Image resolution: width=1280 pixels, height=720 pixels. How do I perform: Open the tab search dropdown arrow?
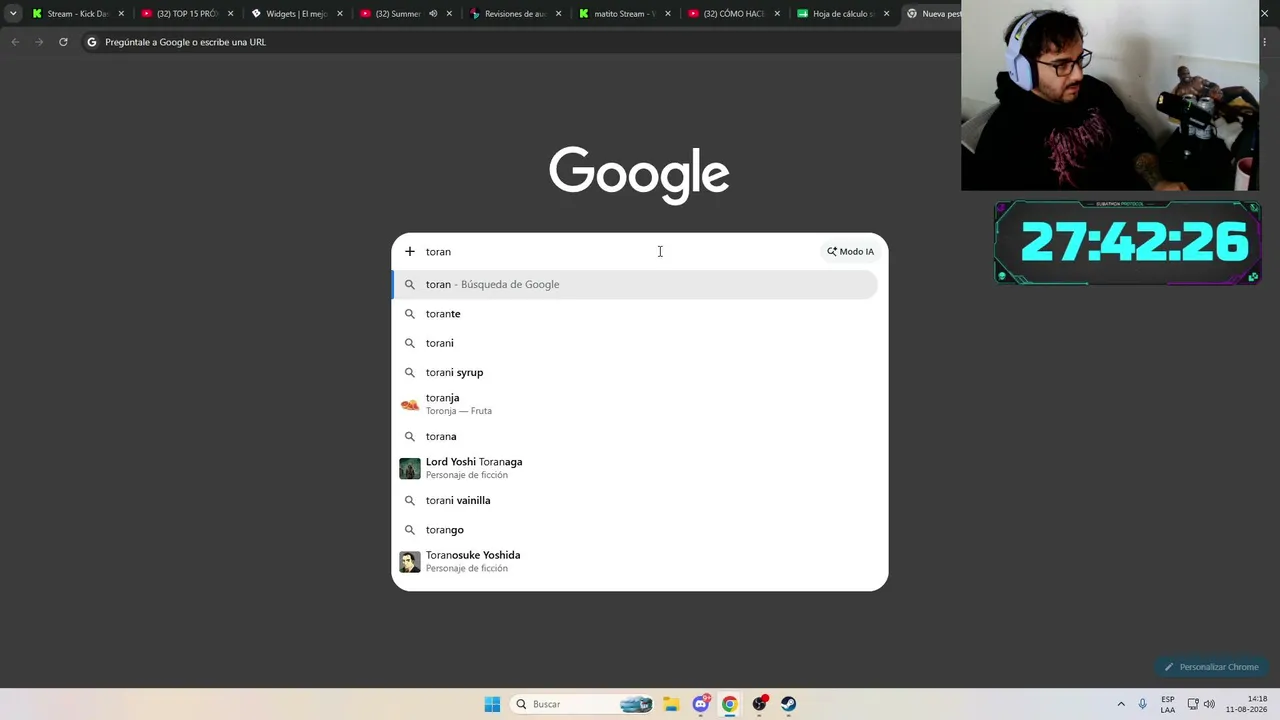13,14
